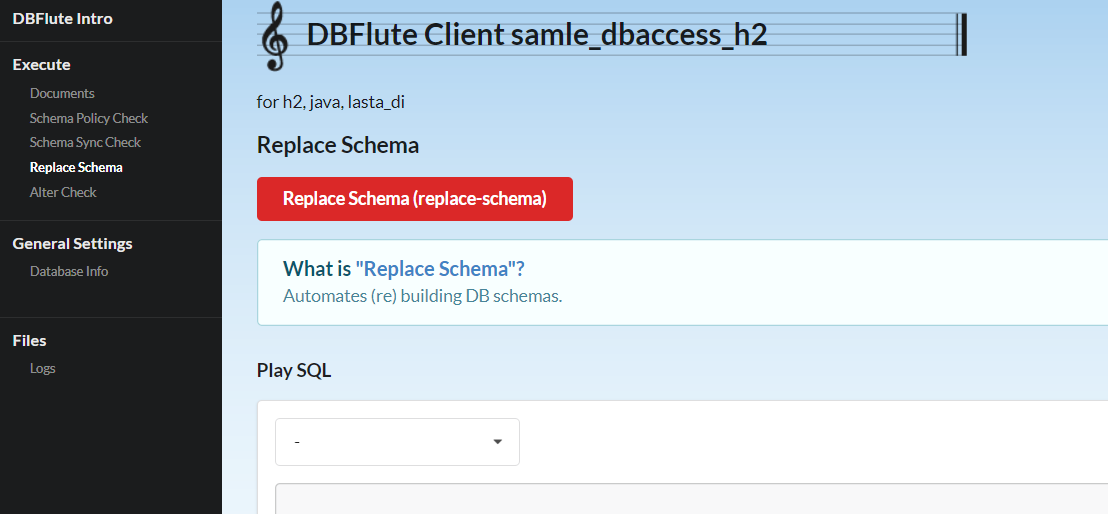Viewport: 1108px width, 514px height.
Task: Follow the blue "Replace Schema" link in the info box
Action: (x=439, y=269)
